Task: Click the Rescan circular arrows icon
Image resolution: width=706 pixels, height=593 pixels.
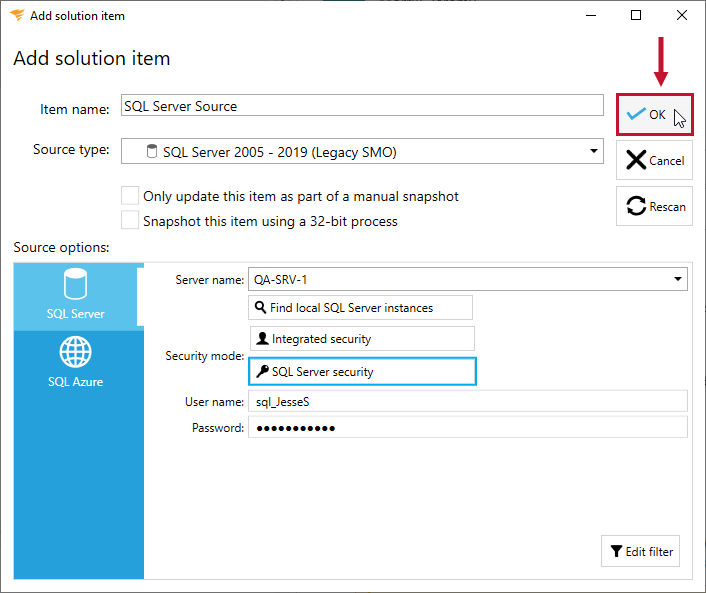Action: point(636,206)
